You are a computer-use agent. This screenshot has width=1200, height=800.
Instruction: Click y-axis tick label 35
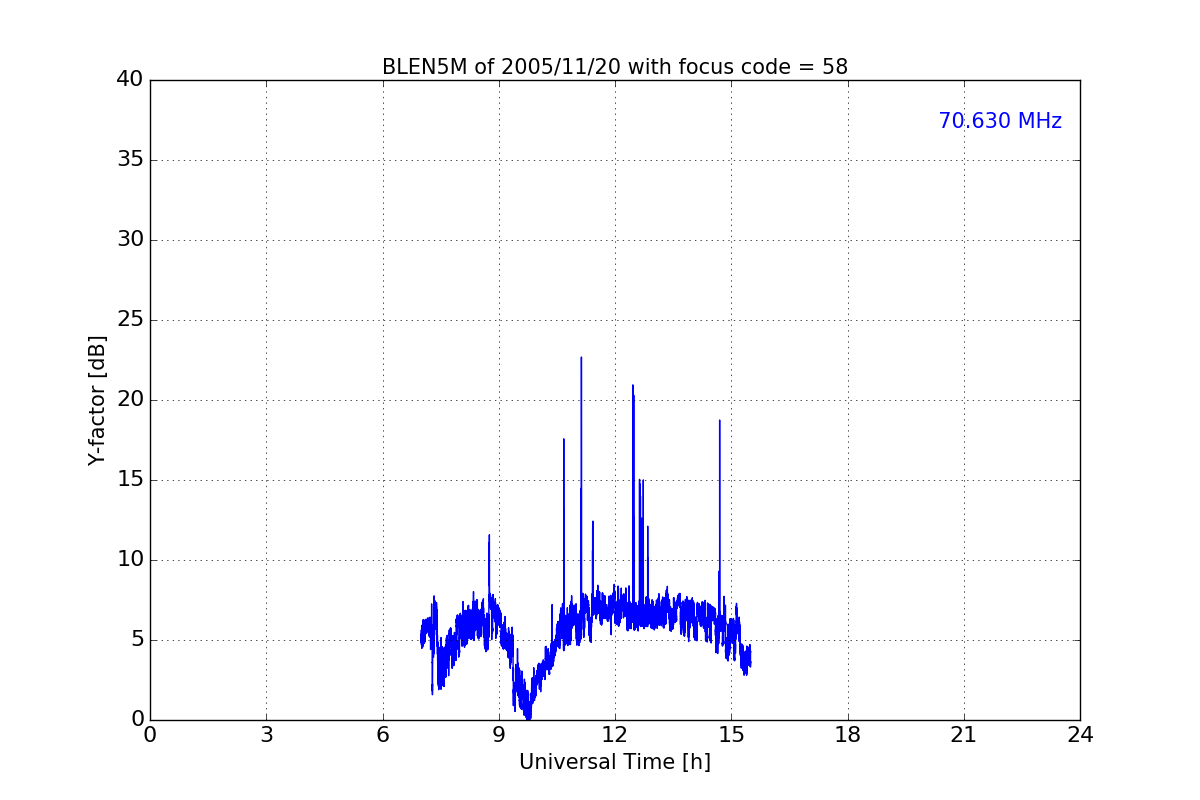click(129, 160)
